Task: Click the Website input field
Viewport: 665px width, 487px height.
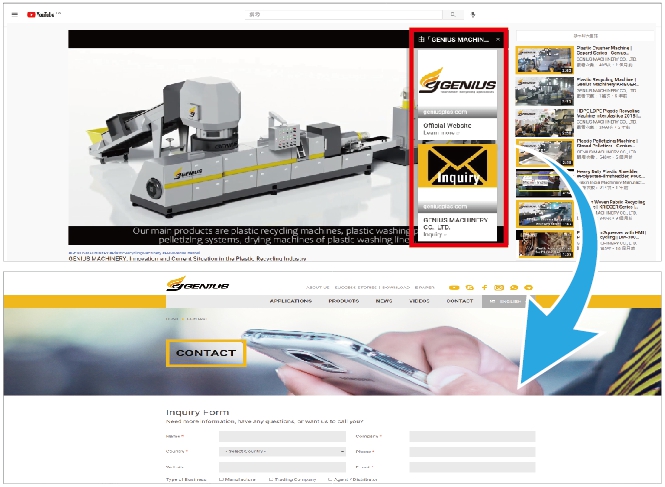Action: [x=282, y=467]
